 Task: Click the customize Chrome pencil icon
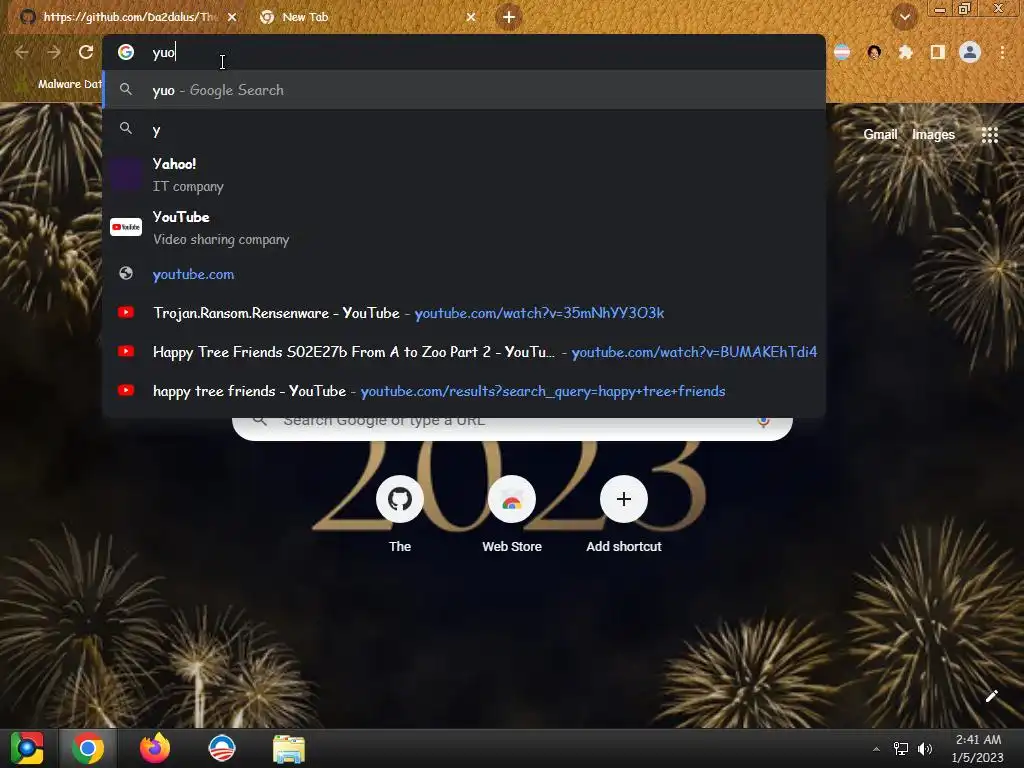coord(991,696)
